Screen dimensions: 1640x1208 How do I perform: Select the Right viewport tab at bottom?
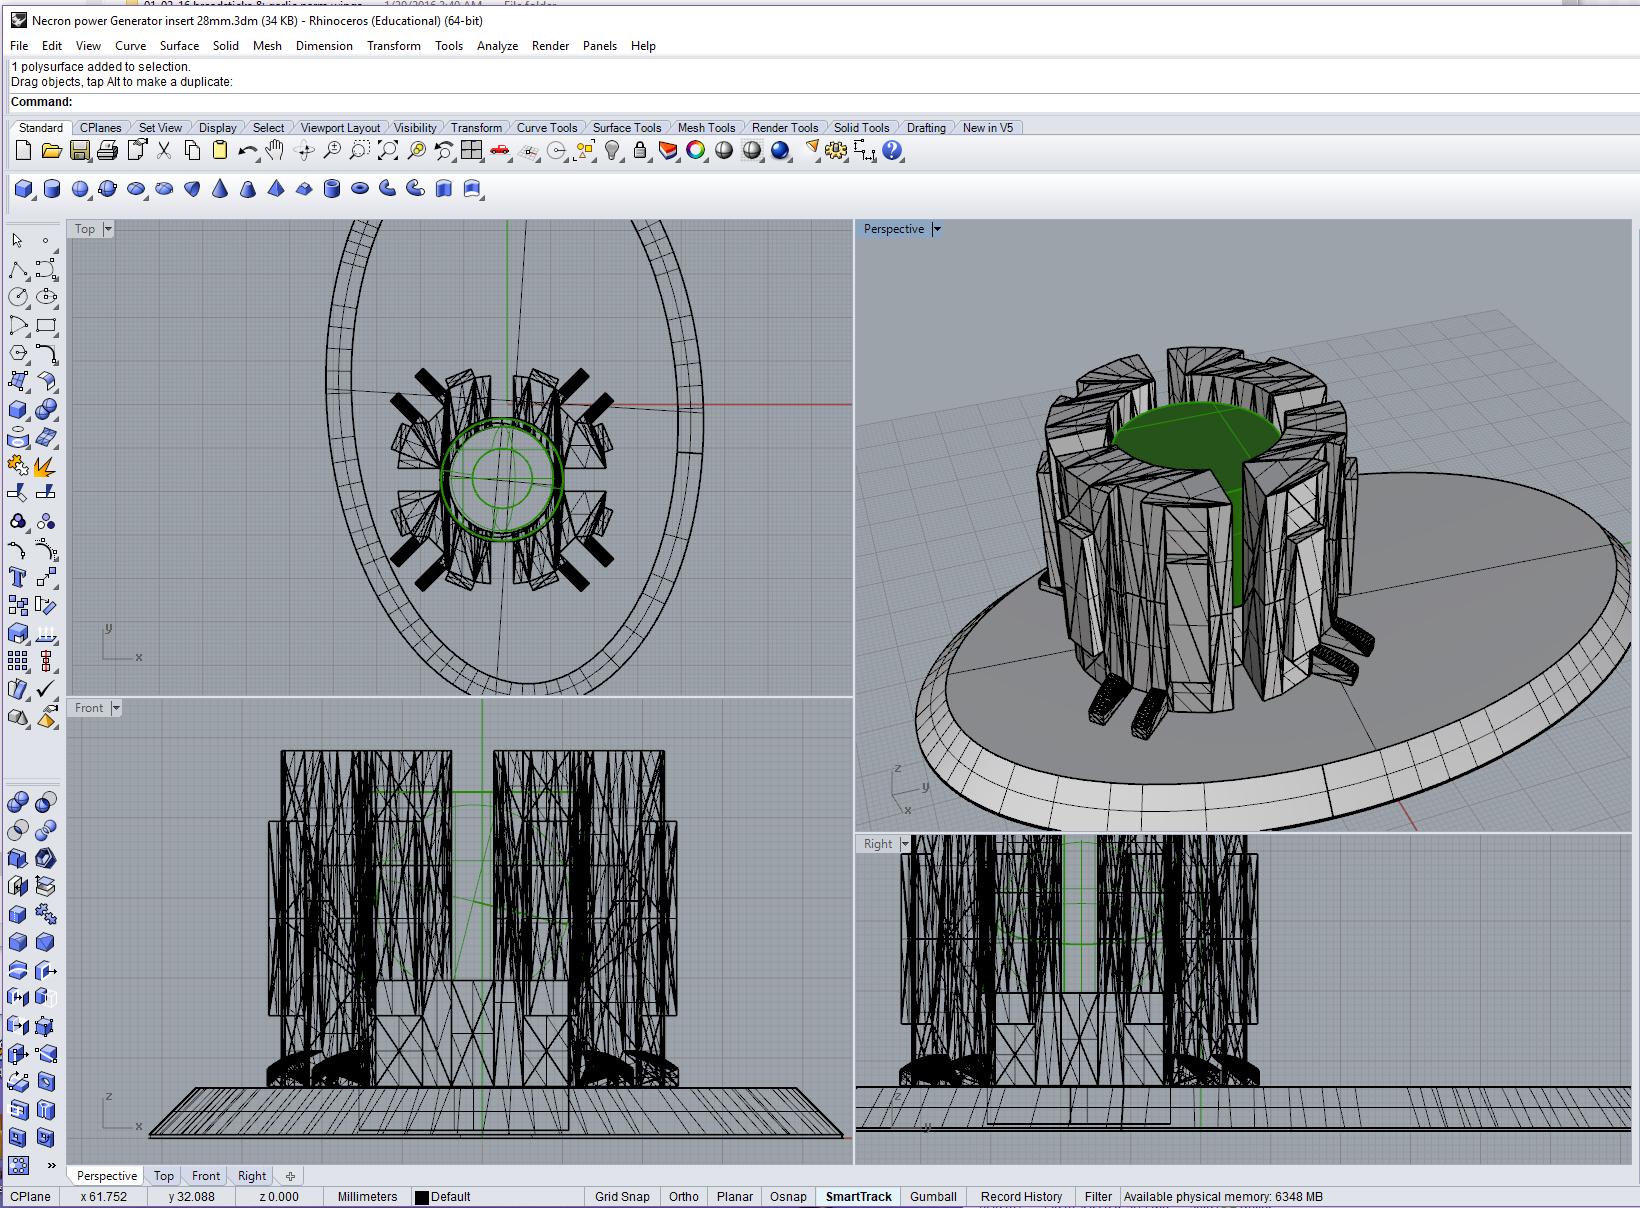[252, 1176]
